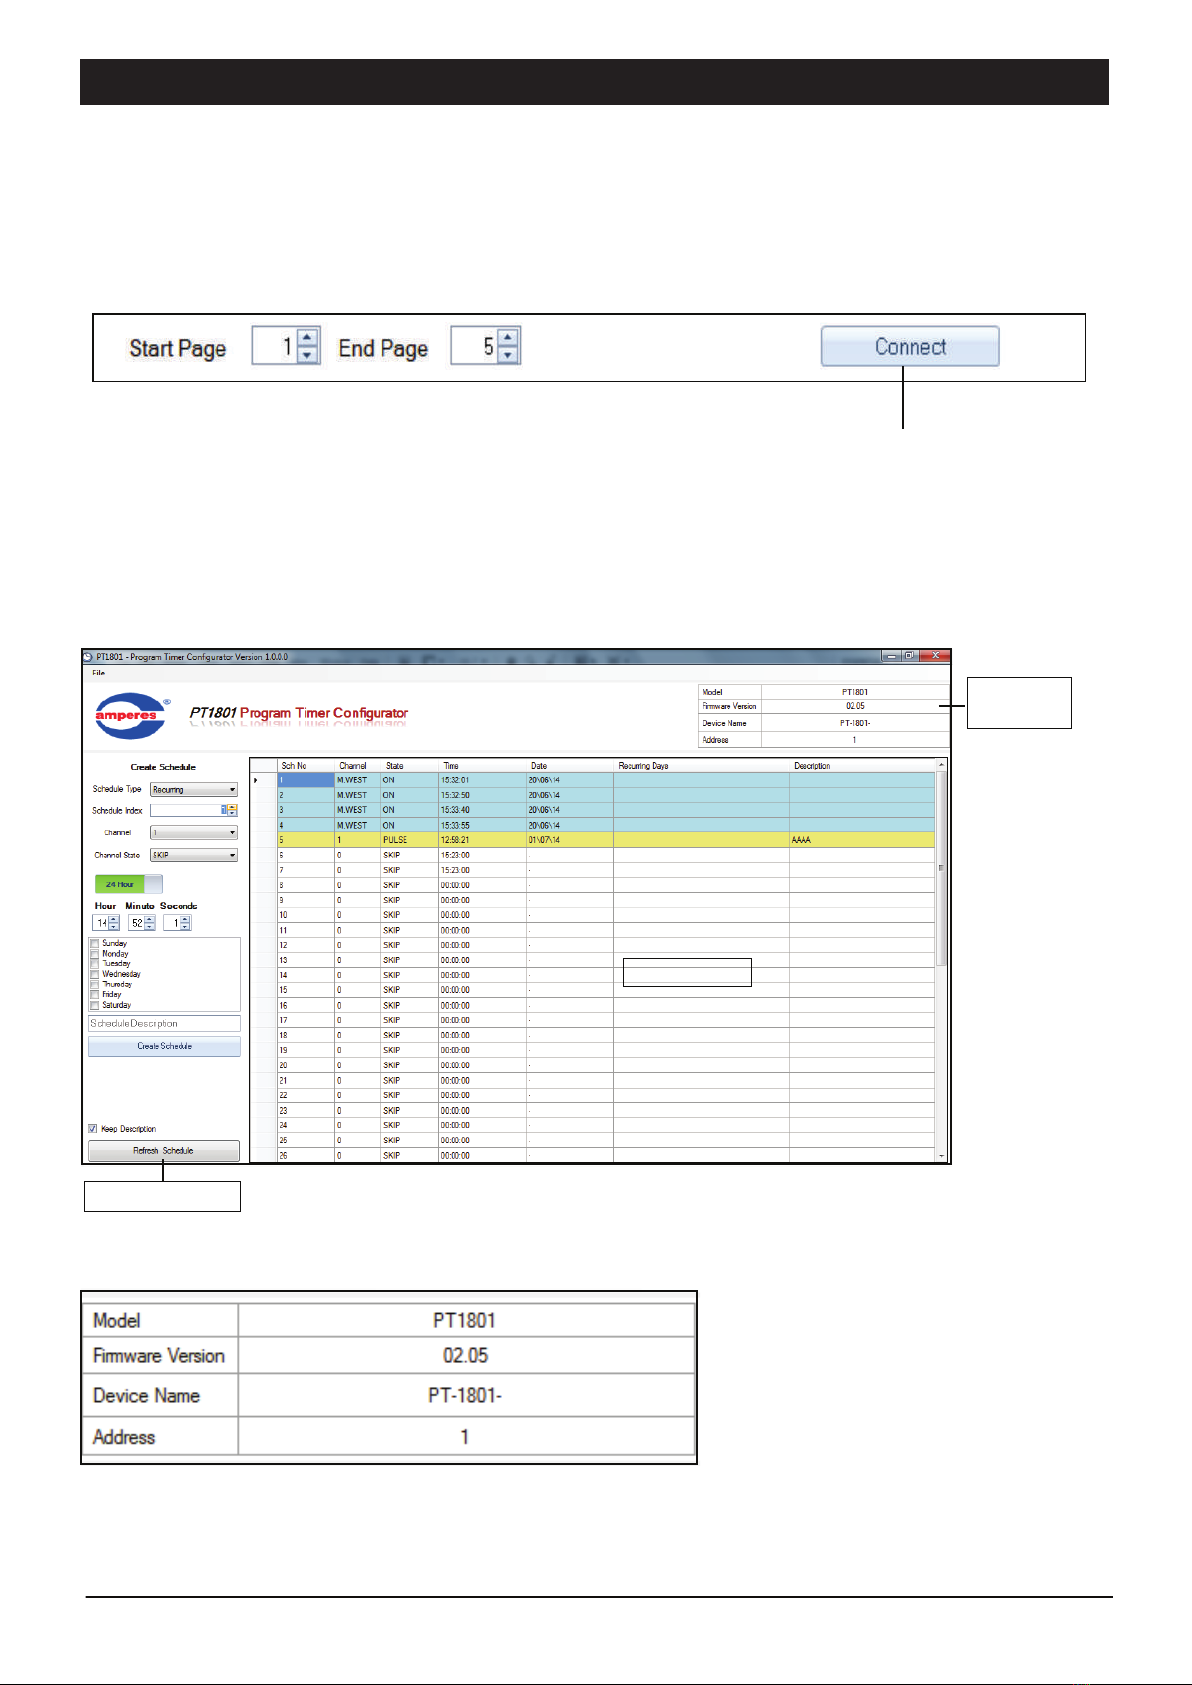Click the Seconds spinner showing 1
This screenshot has width=1192, height=1685.
pyautogui.click(x=177, y=923)
